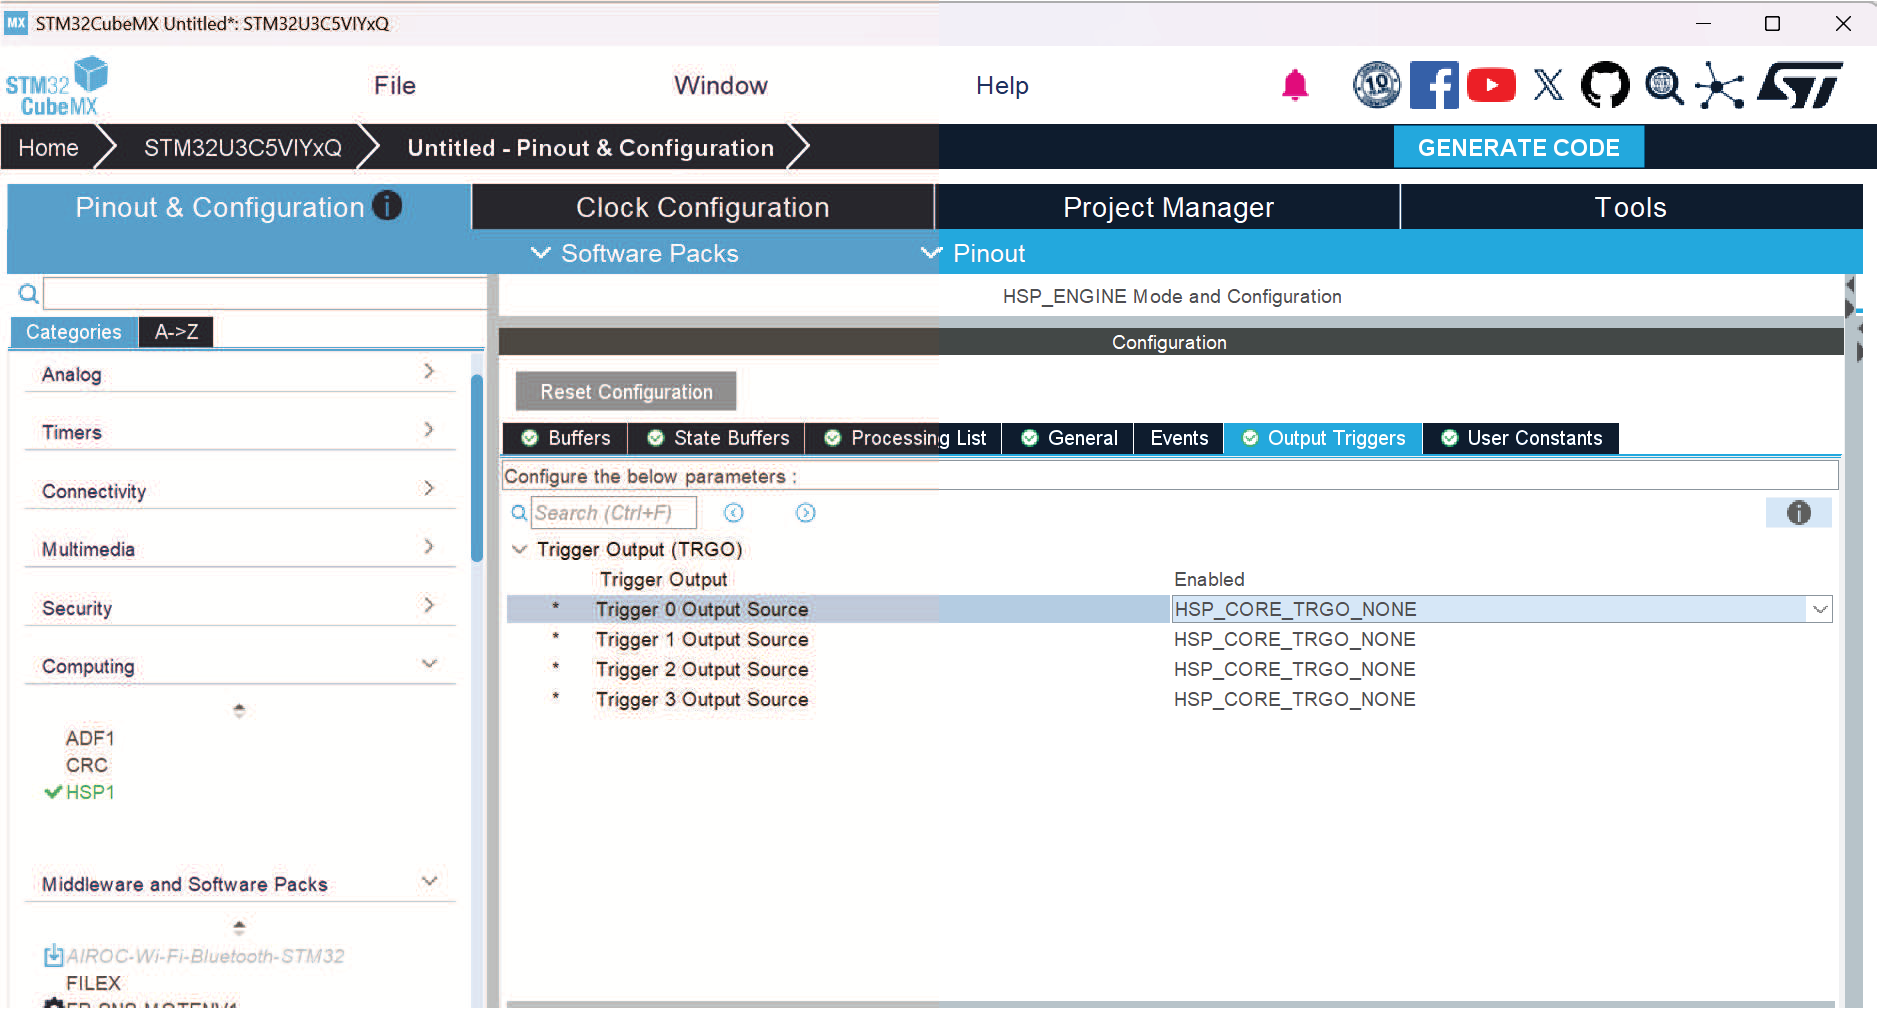Open the Help menu

click(1002, 86)
